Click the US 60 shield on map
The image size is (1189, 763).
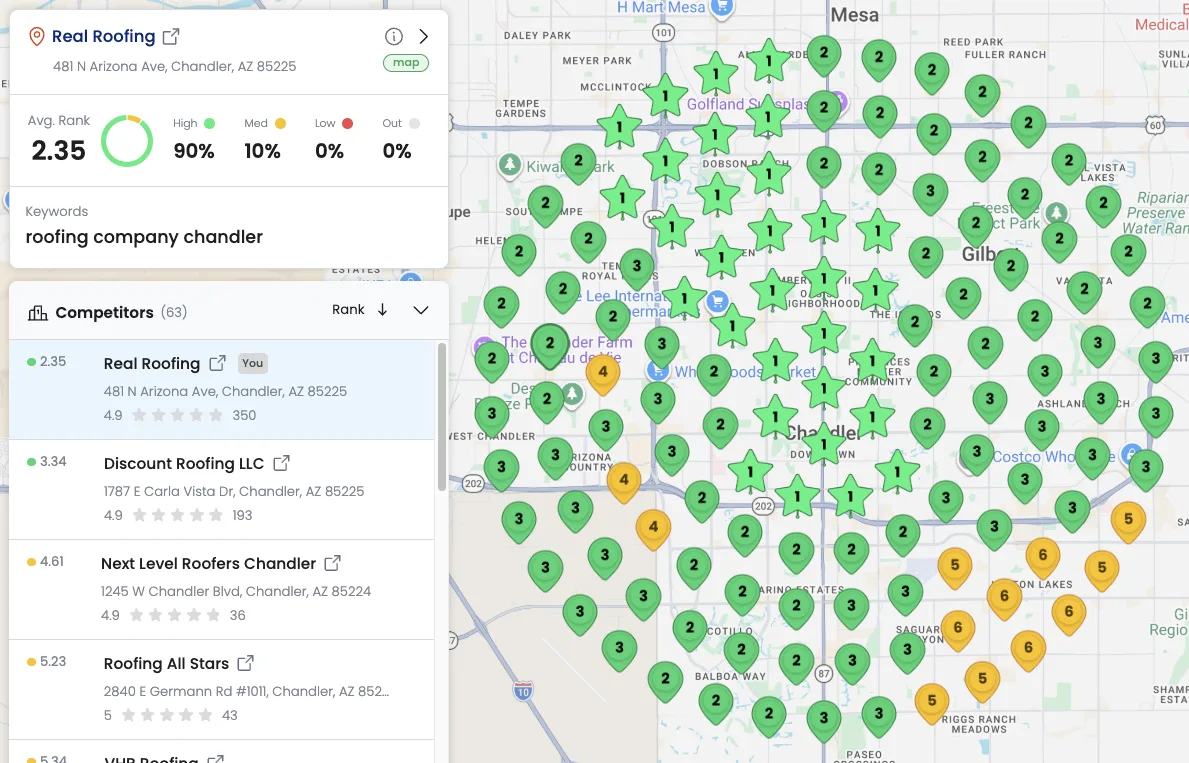click(x=1155, y=124)
